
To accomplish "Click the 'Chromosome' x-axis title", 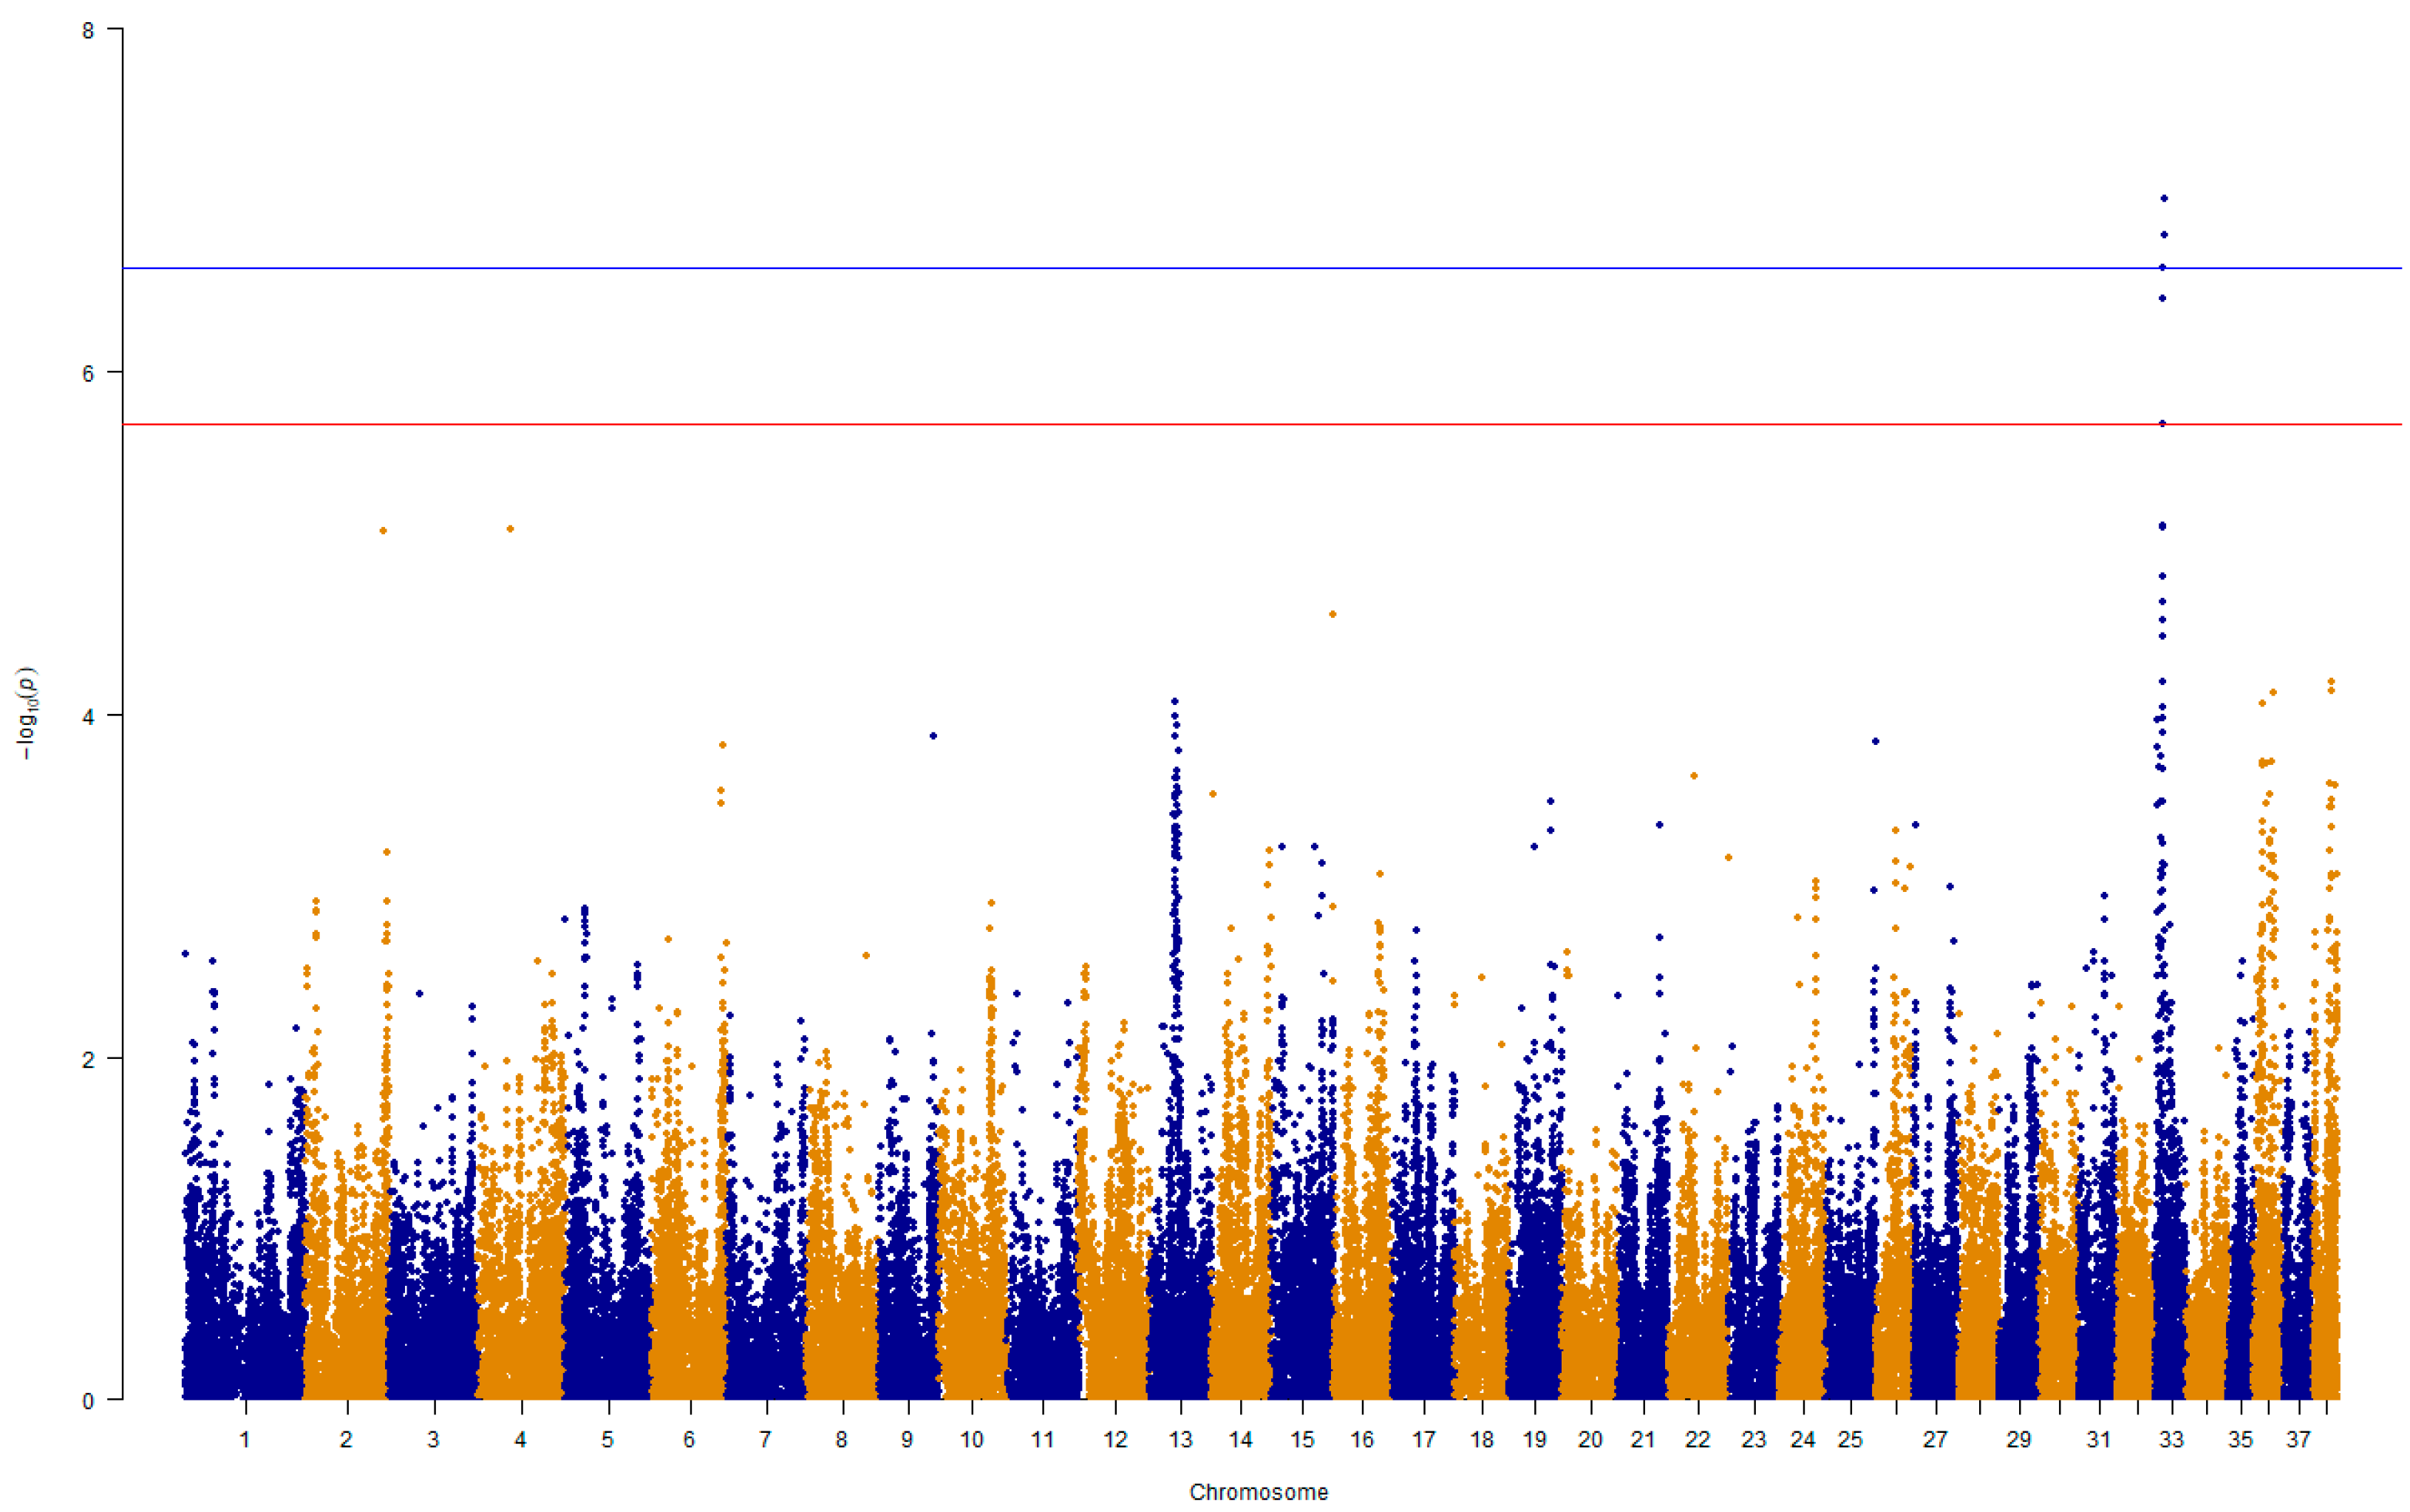I will pyautogui.click(x=1258, y=1492).
